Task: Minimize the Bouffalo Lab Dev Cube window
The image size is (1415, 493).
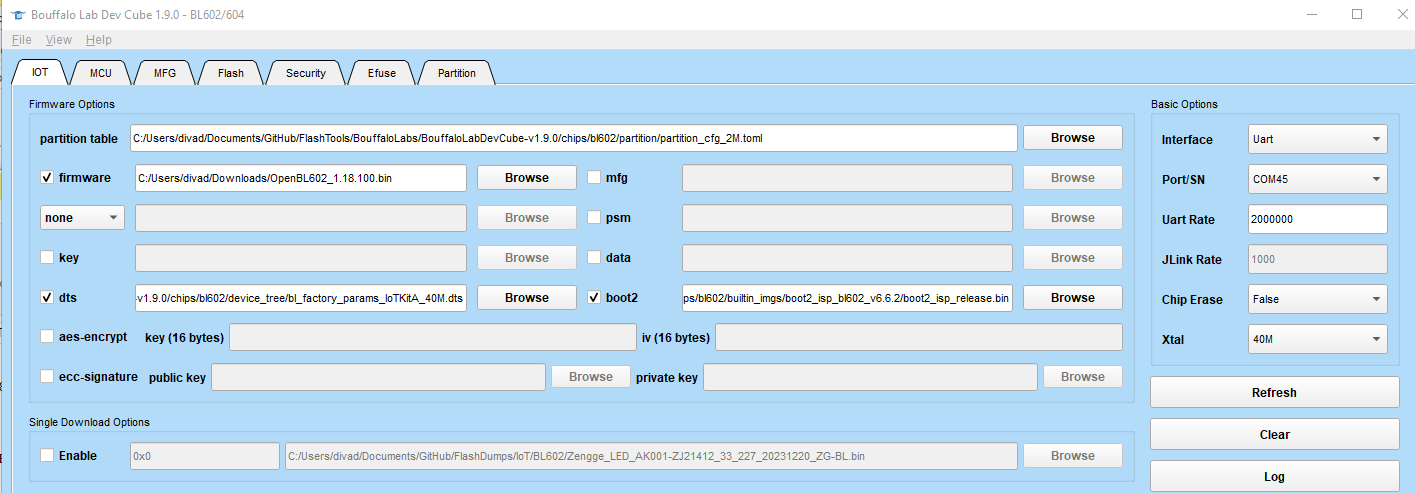Action: (x=1311, y=14)
